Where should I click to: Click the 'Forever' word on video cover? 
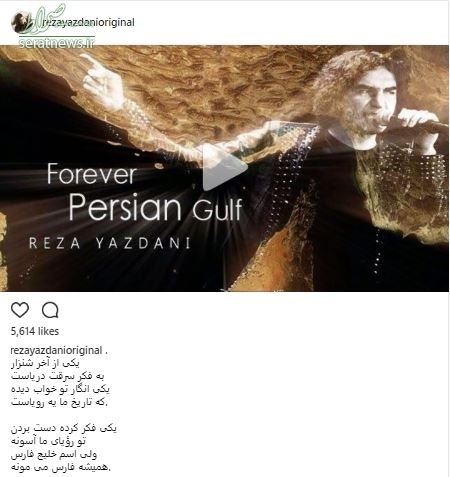92,174
